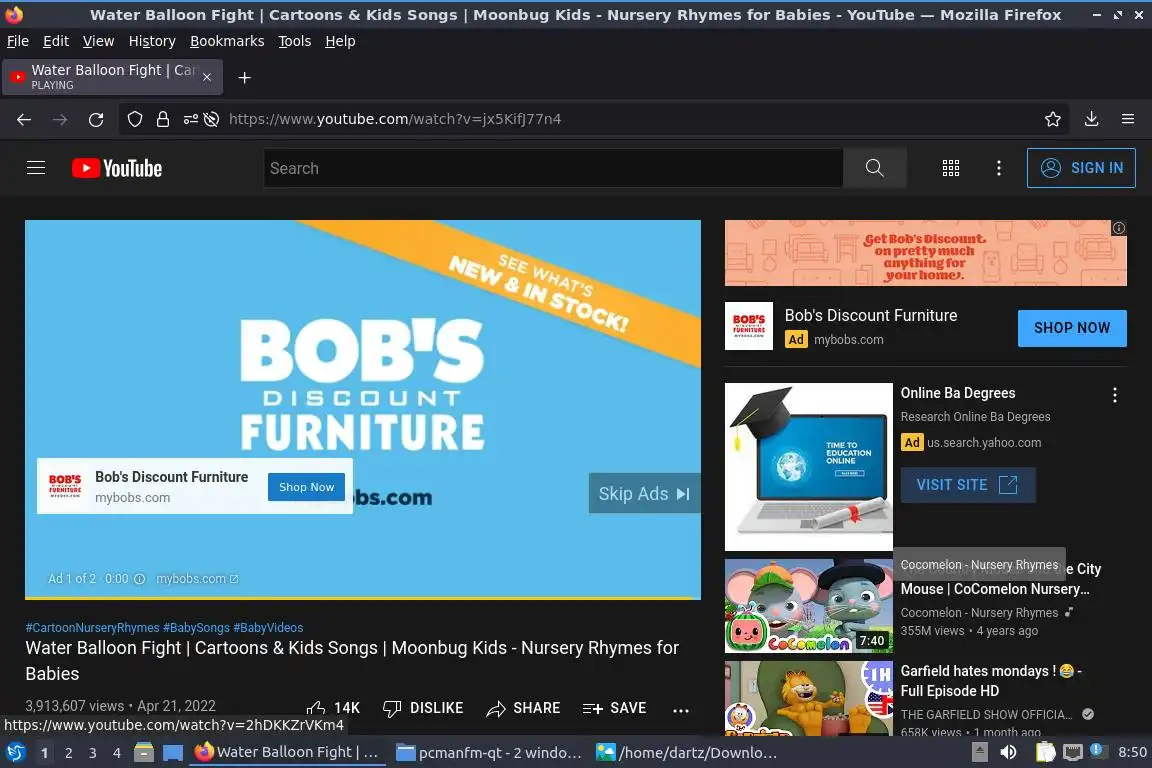This screenshot has height=768, width=1152.
Task: Go to the YouTube home logo
Action: click(117, 168)
